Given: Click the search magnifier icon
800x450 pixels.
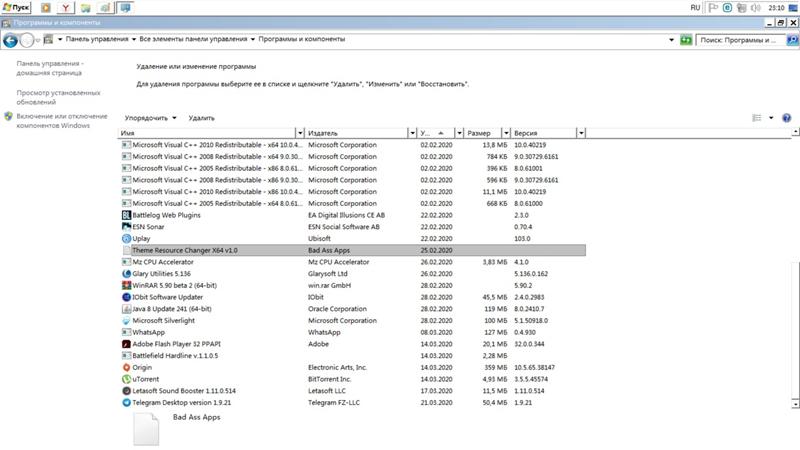Looking at the screenshot, I should click(792, 40).
